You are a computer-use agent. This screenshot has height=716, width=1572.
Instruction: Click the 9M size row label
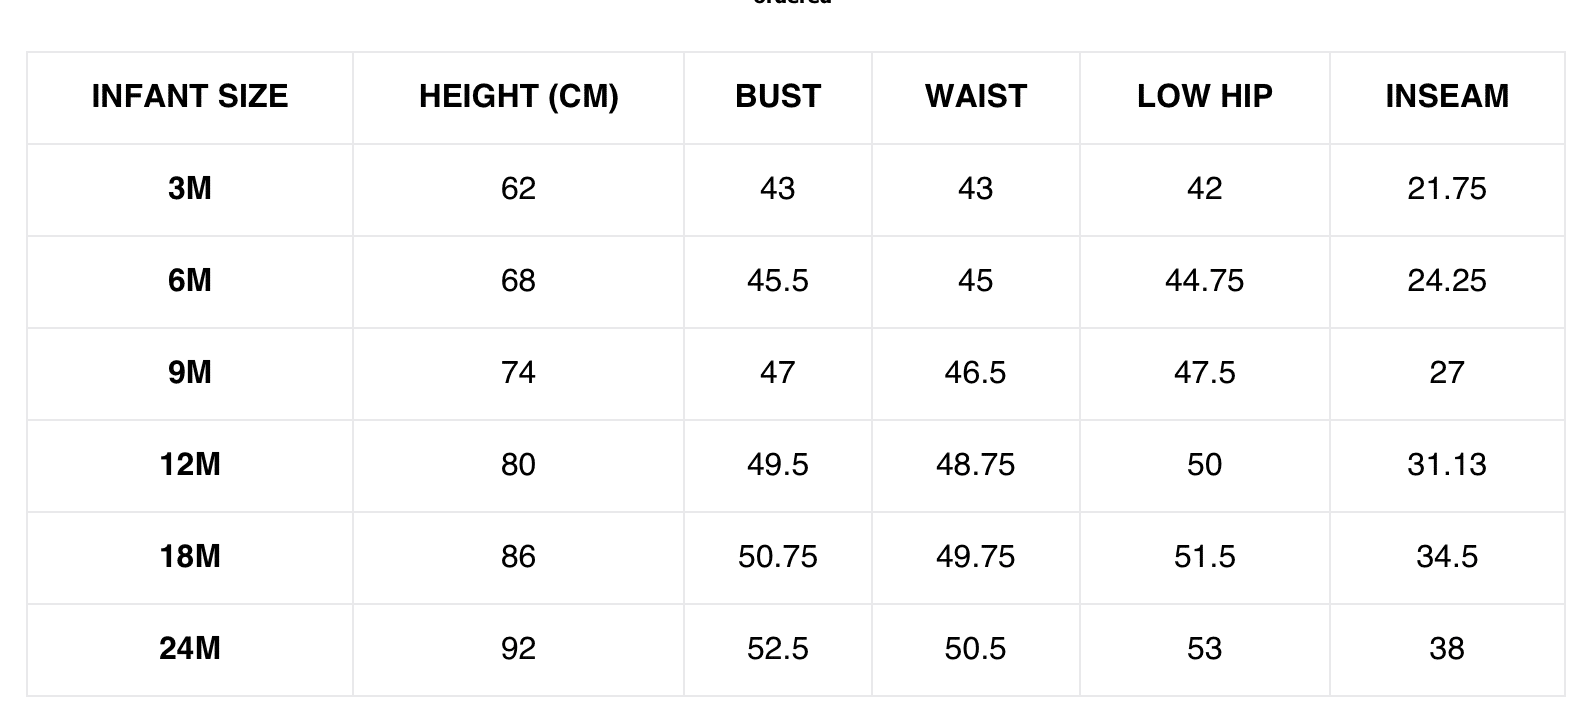tap(190, 373)
